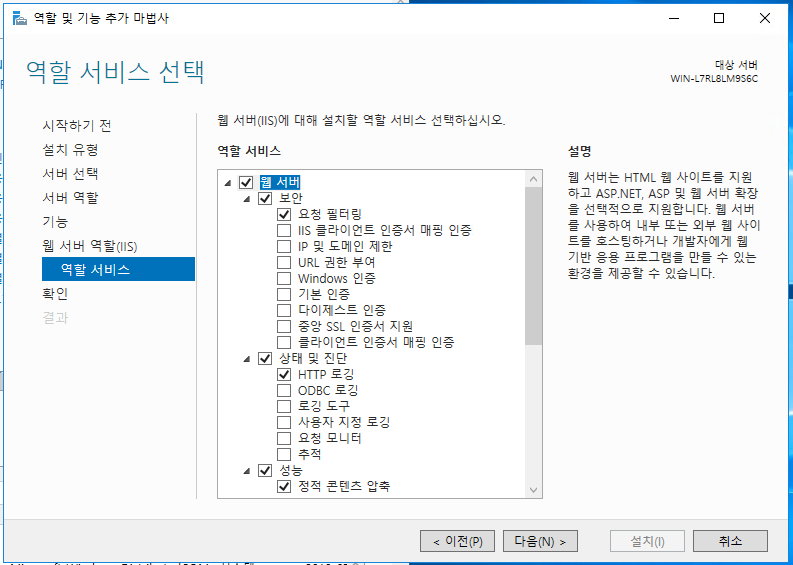Click the scroll up arrow of role list

click(534, 179)
